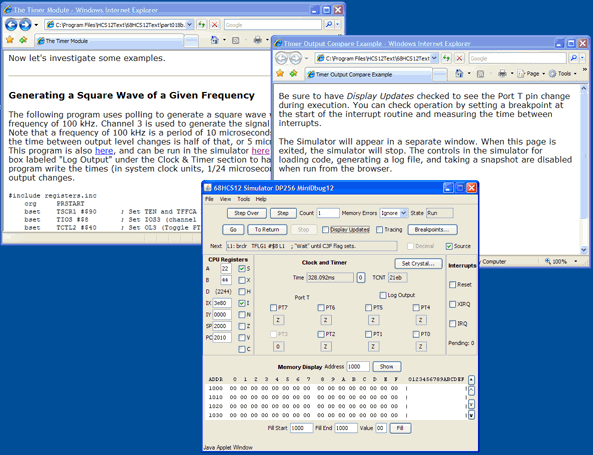
Task: Click Feeds icon in Output Compare window toolbar
Action: pos(480,74)
